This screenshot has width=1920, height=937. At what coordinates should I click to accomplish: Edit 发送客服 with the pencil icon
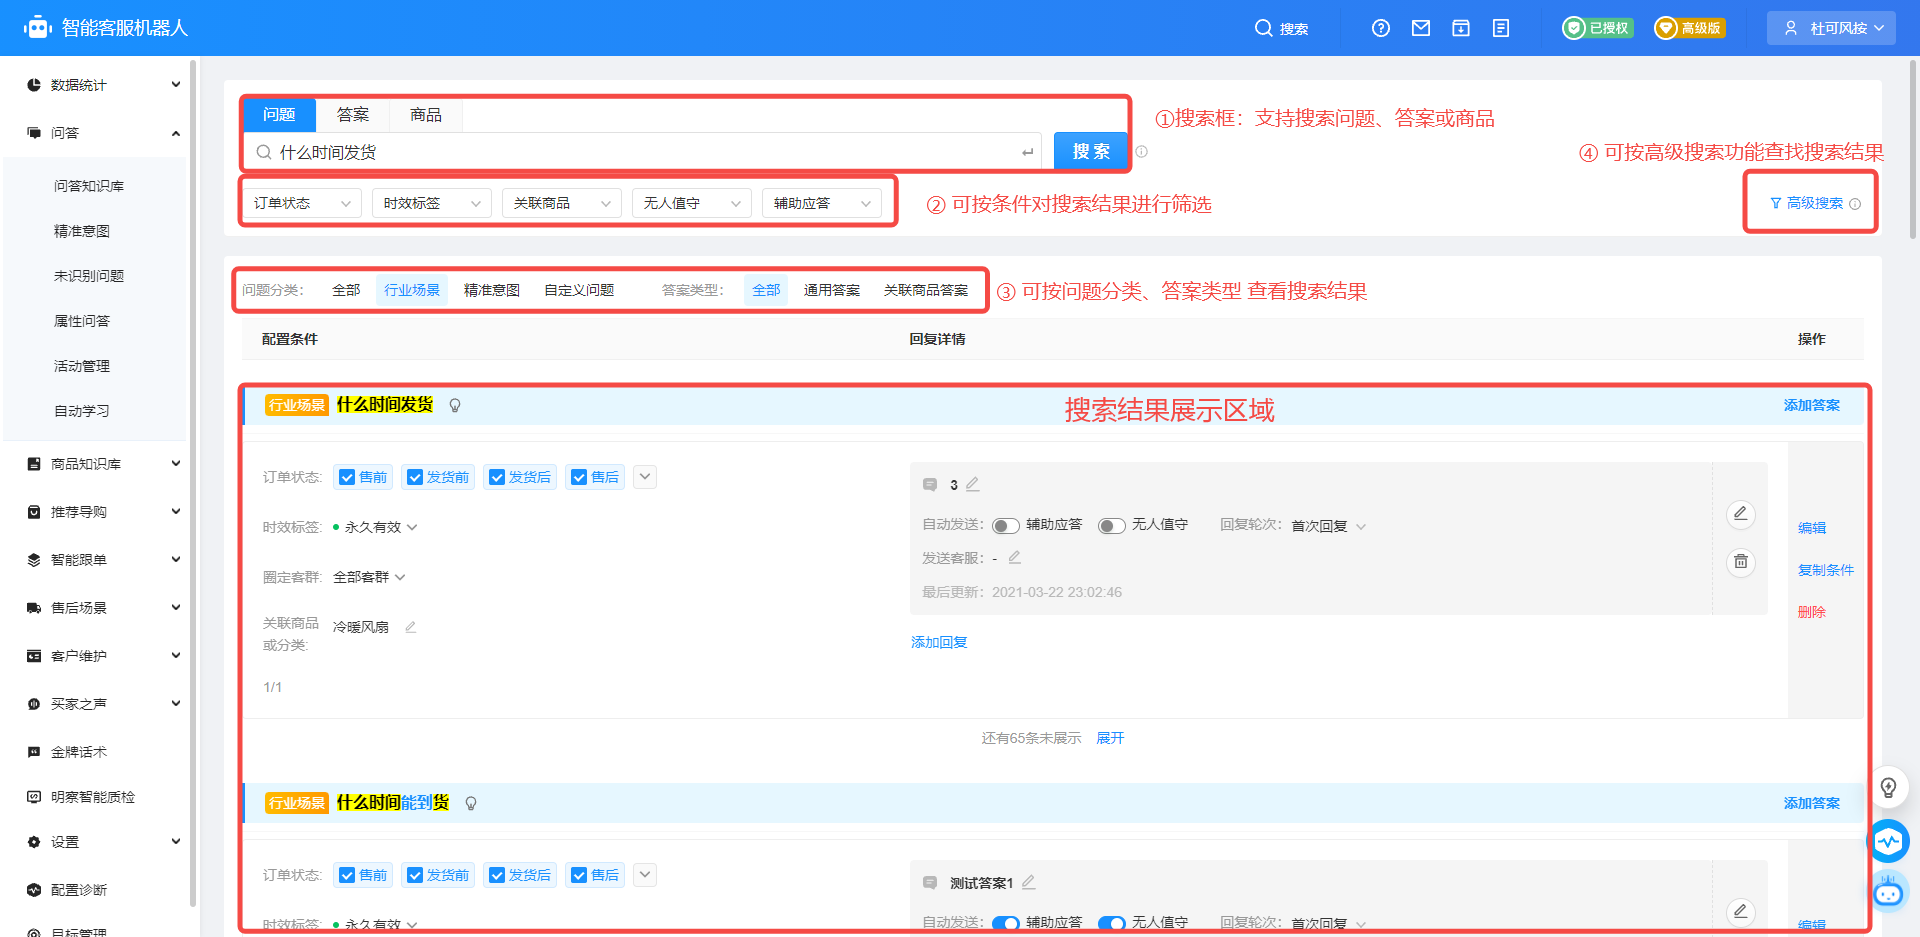click(x=1014, y=557)
